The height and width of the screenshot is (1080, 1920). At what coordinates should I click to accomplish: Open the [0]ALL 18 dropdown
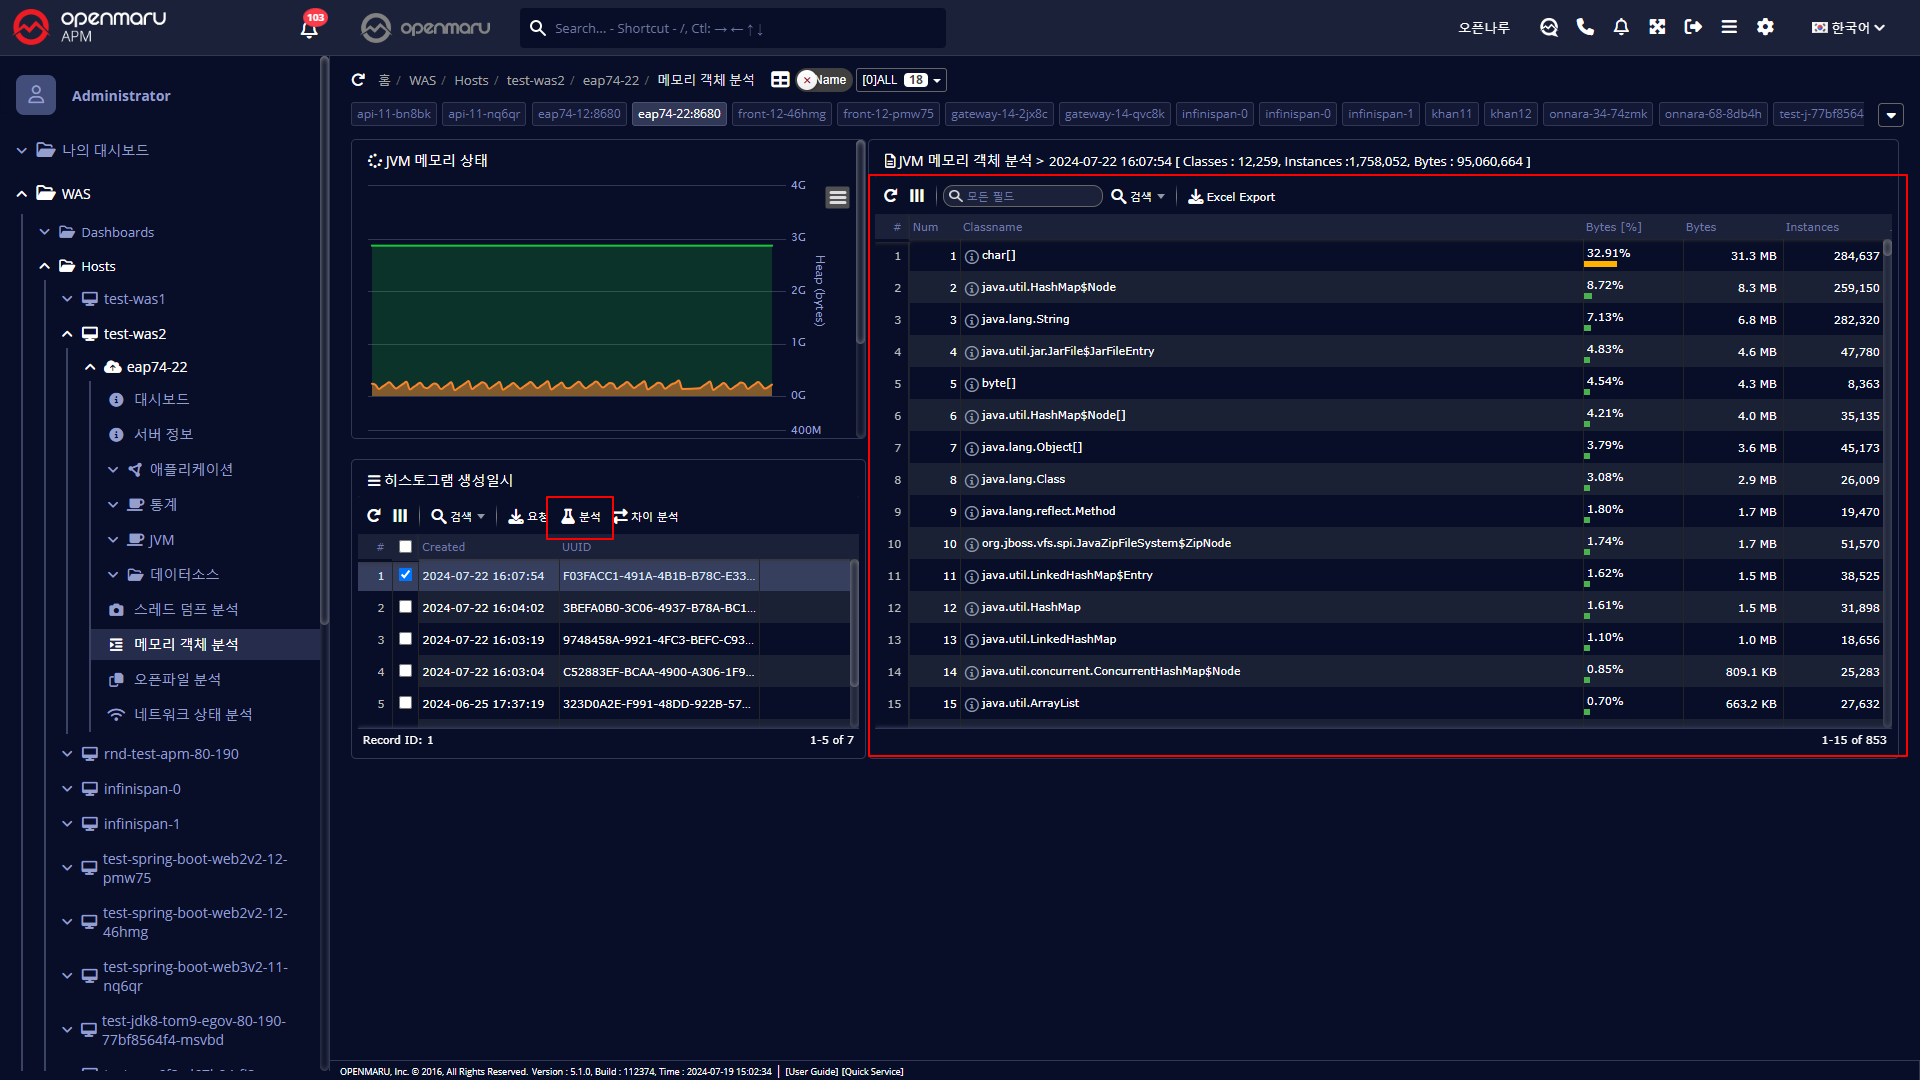click(901, 80)
